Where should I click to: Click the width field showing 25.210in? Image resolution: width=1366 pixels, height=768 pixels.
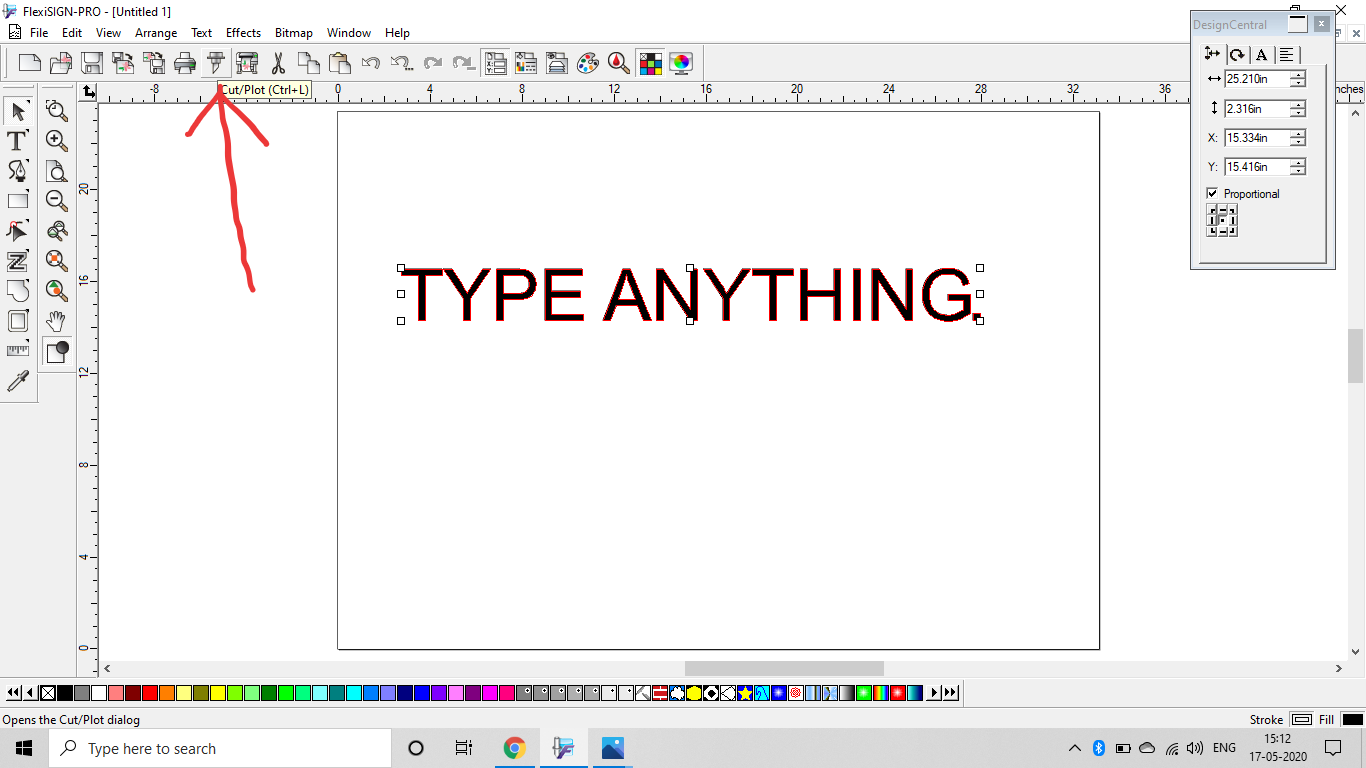(1257, 79)
